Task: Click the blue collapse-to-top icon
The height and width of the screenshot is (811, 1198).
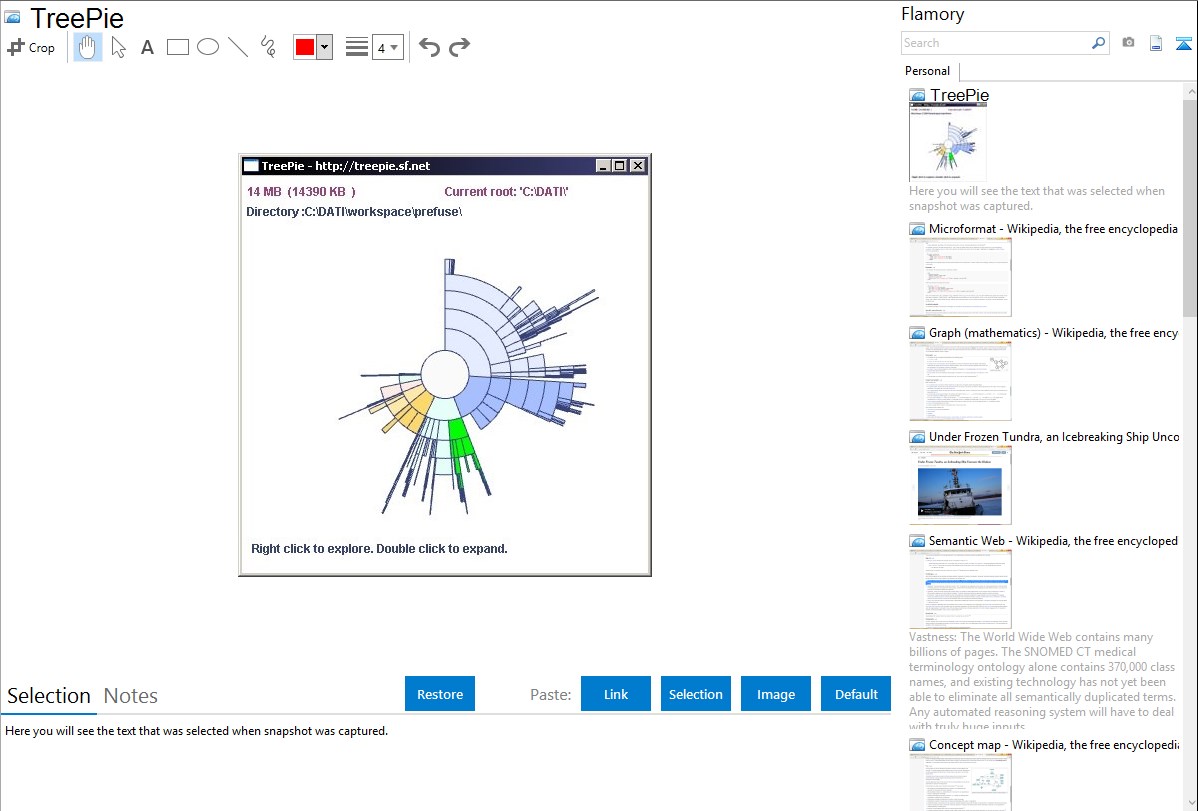Action: [x=1183, y=43]
